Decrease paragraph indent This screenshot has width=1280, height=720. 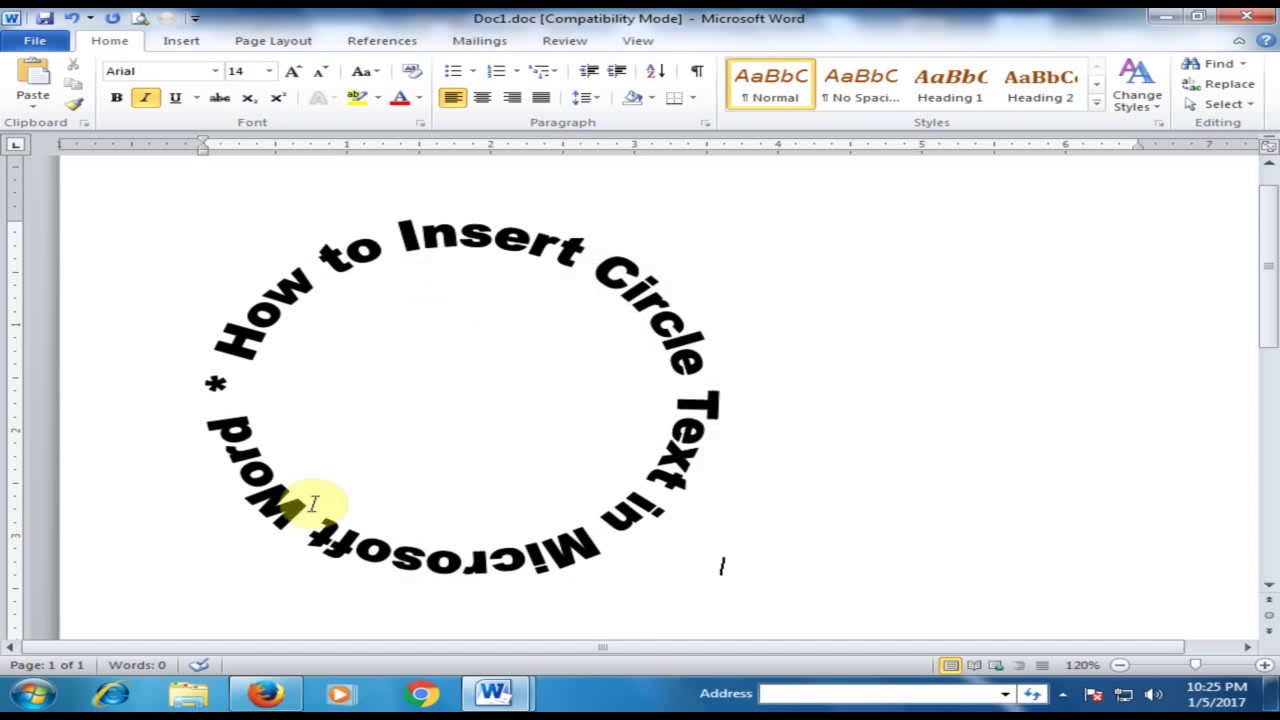click(589, 71)
